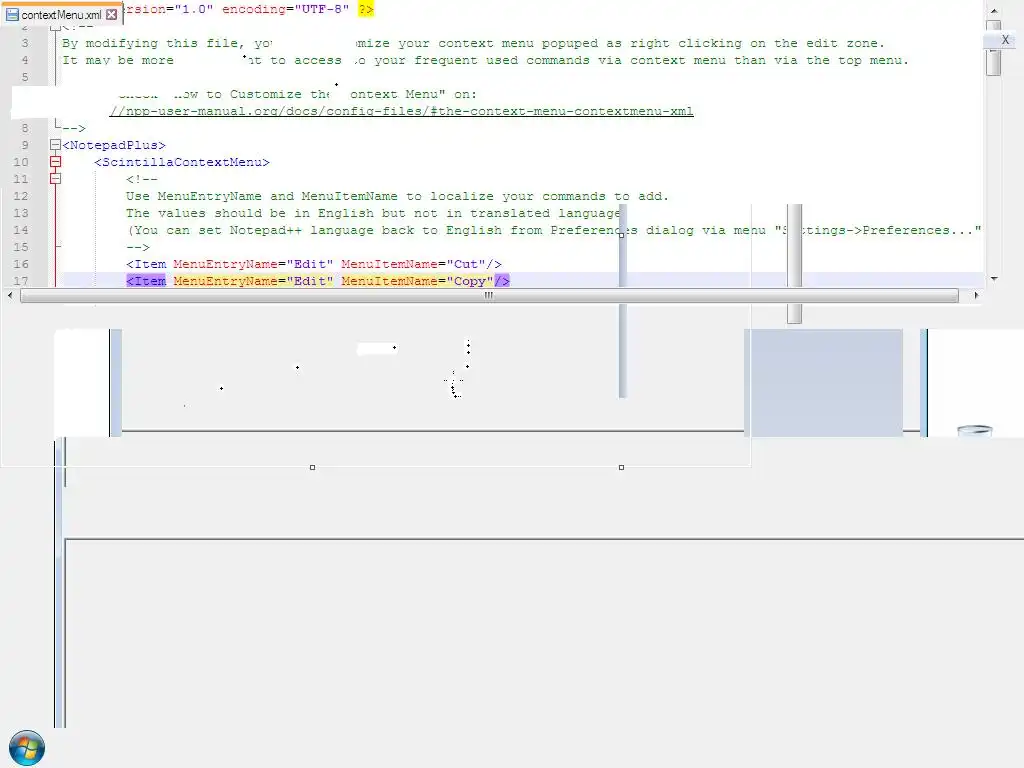The image size is (1024, 768).
Task: Click the Recycle Bin icon on desktop
Action: pyautogui.click(x=974, y=430)
